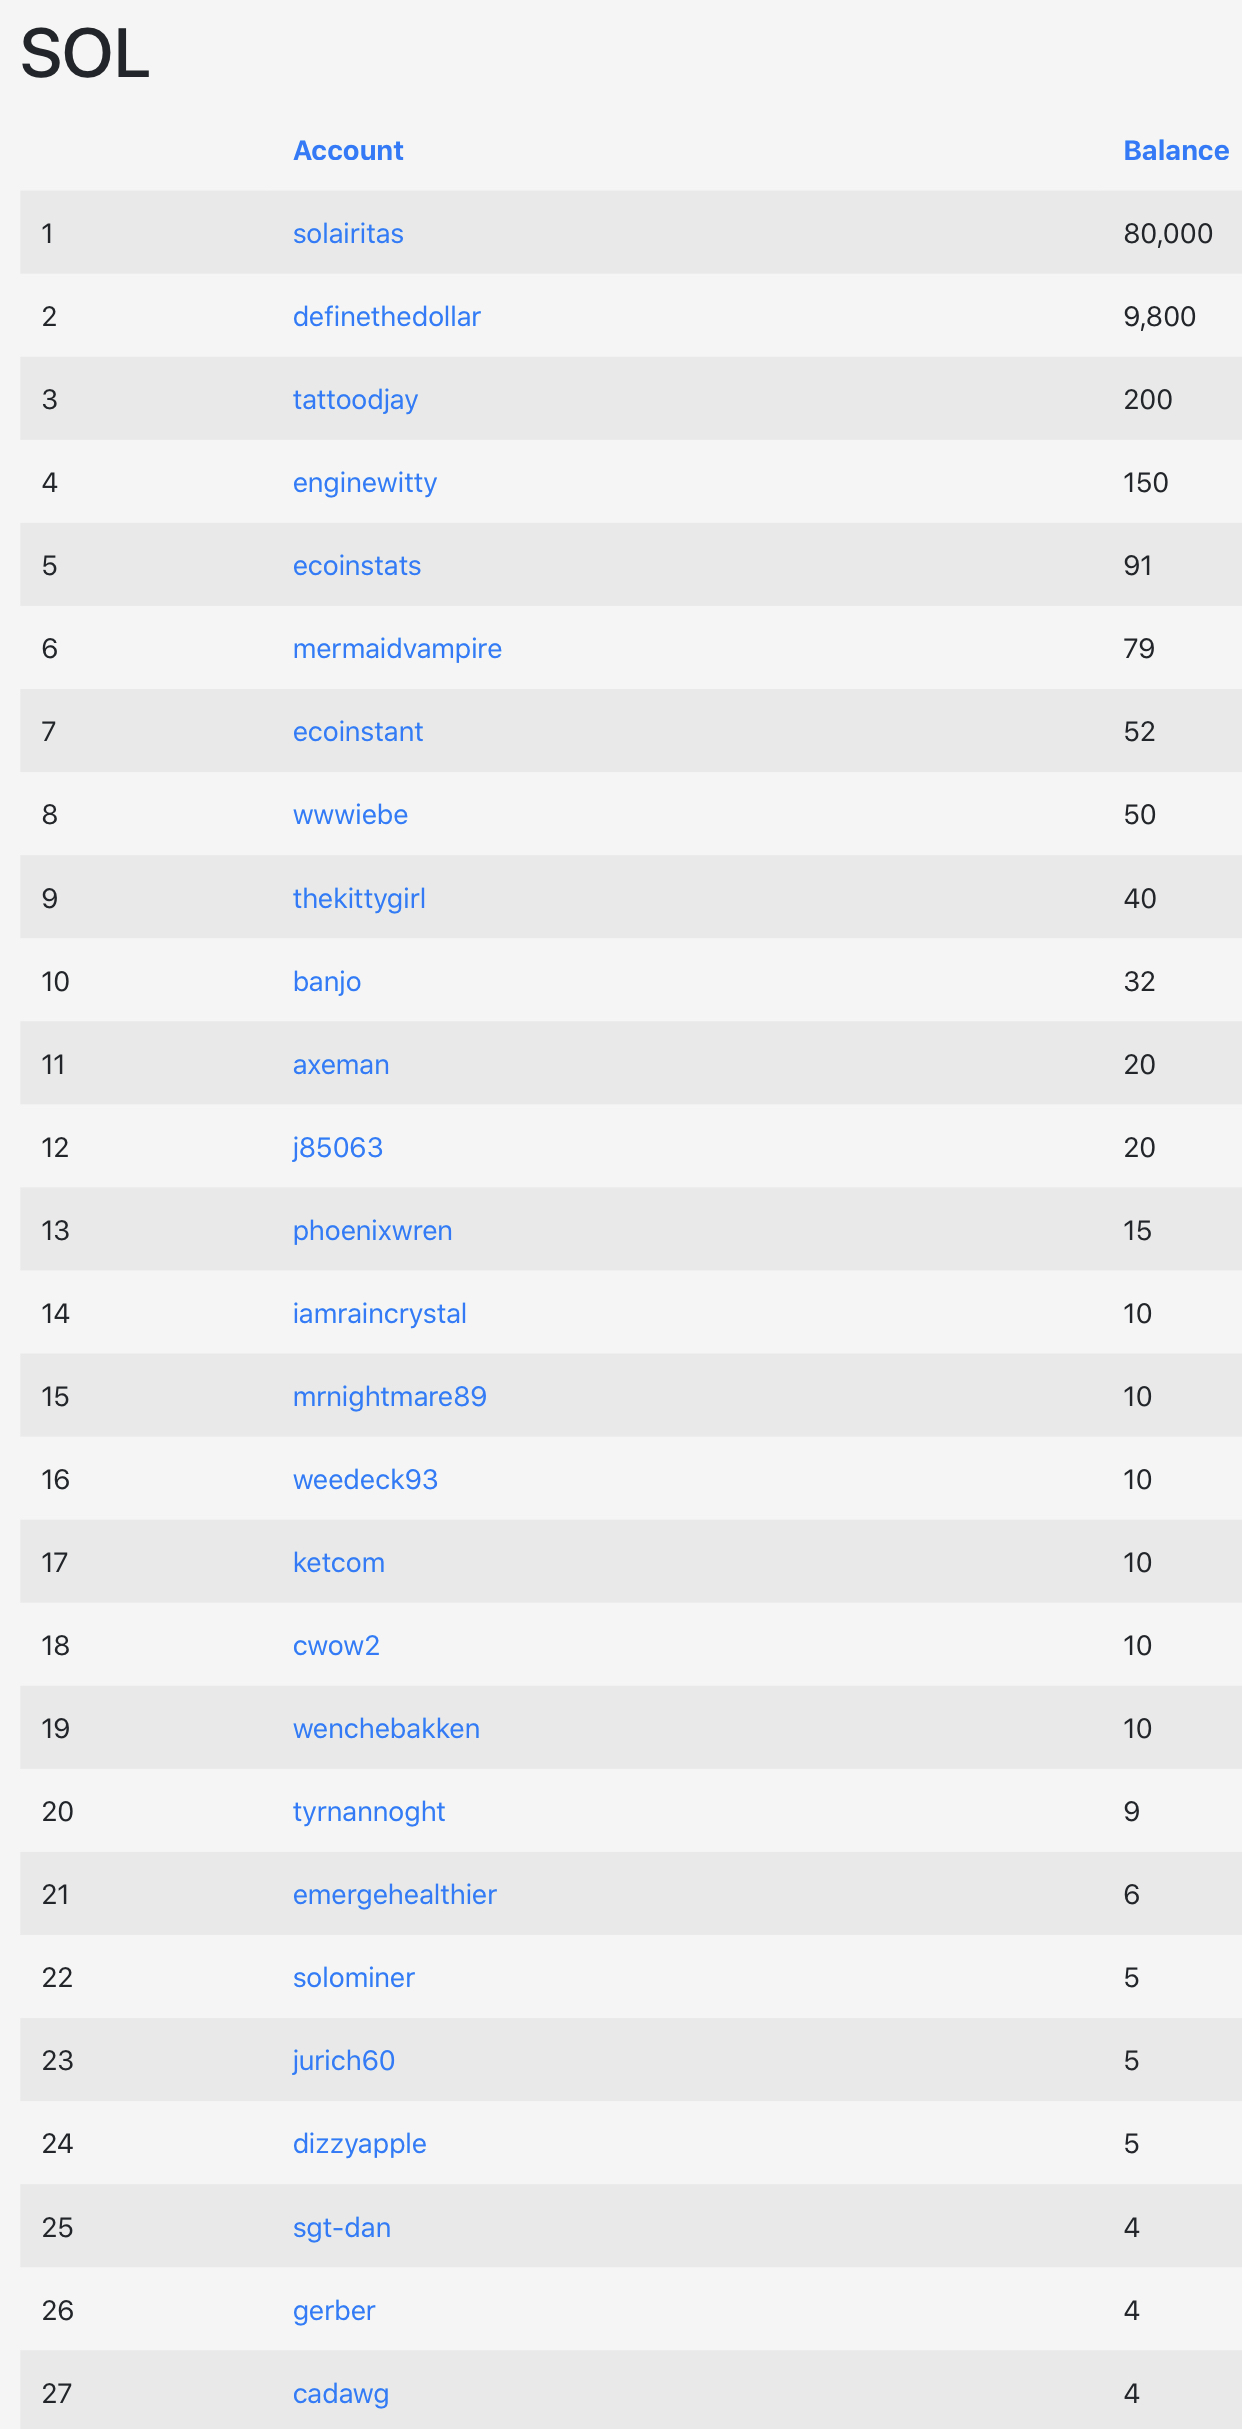Open the mrnightmare89 account

tap(389, 1396)
